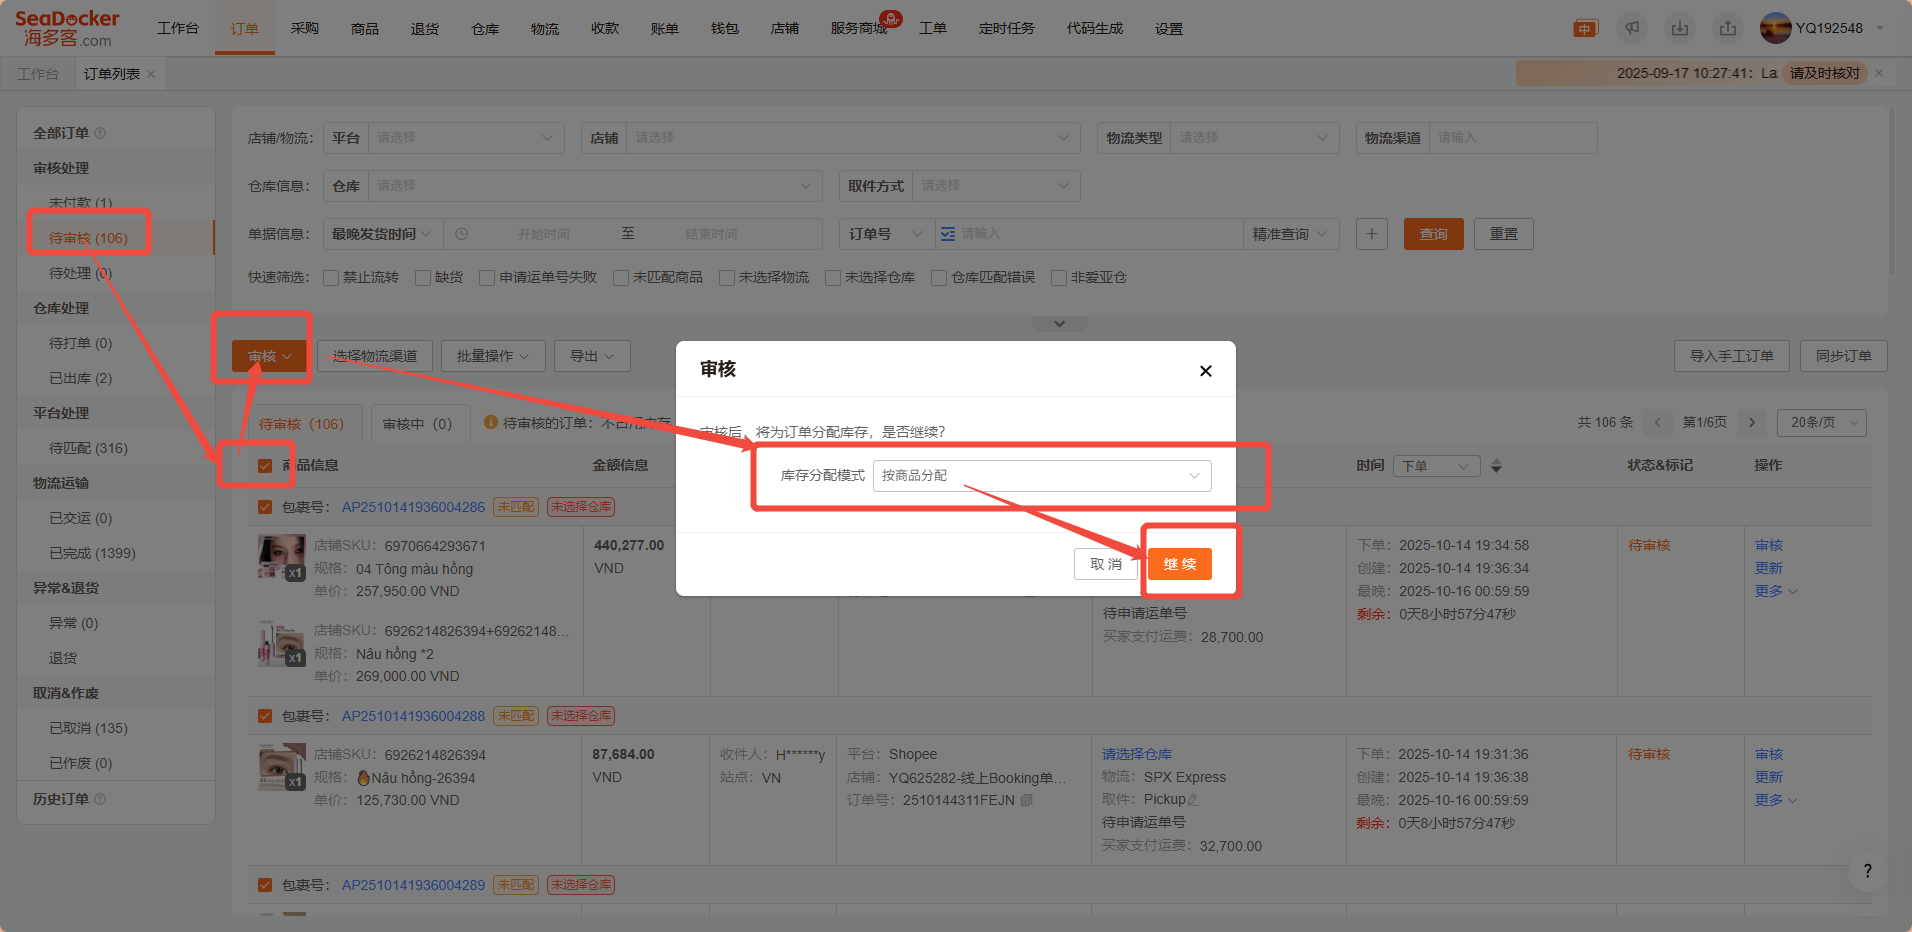Toggle the select-all orders checkbox
The height and width of the screenshot is (932, 1912).
click(265, 466)
